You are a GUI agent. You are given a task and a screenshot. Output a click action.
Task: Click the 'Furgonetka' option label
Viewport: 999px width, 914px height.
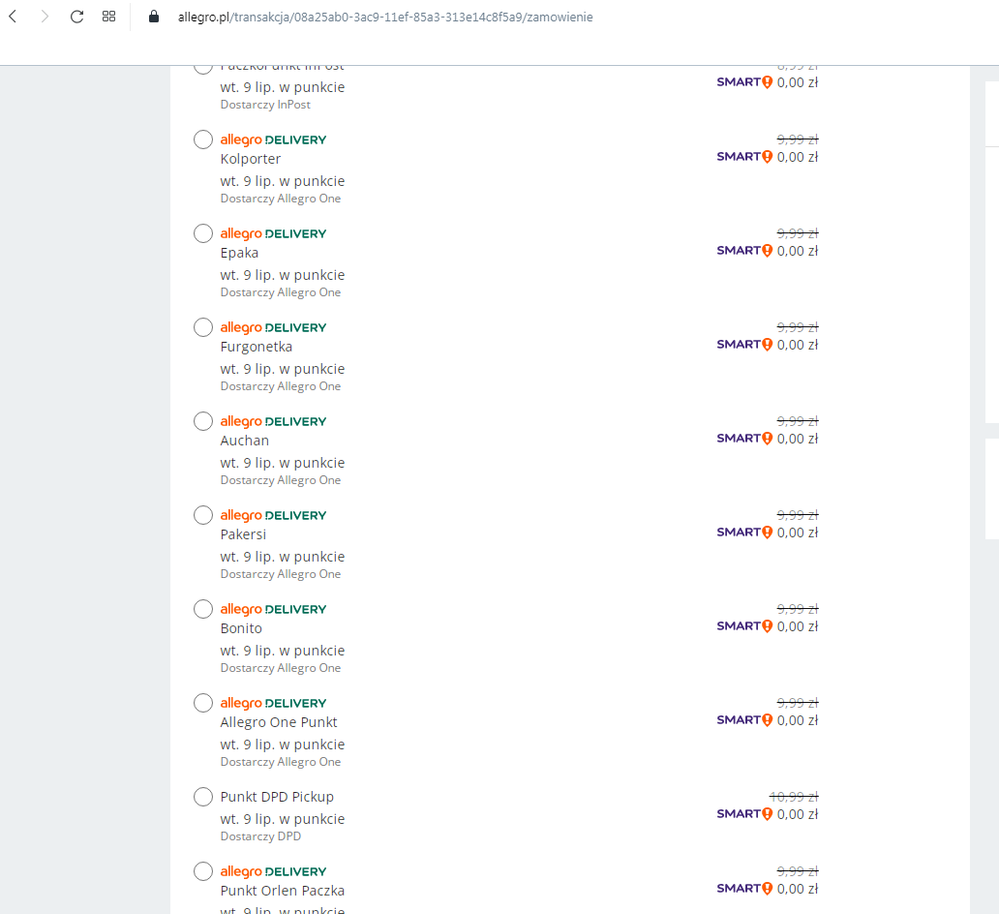(x=256, y=347)
